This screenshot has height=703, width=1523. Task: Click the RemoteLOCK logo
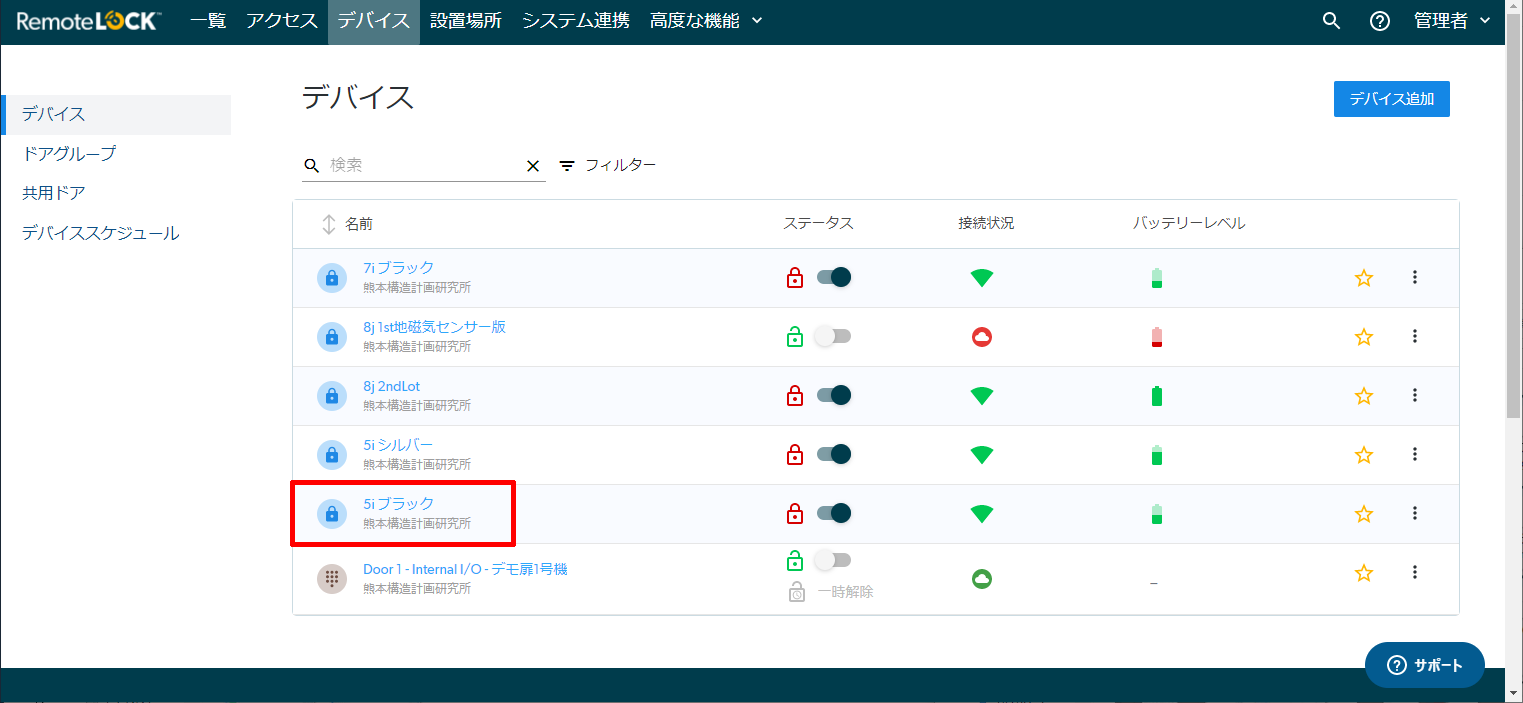point(88,20)
